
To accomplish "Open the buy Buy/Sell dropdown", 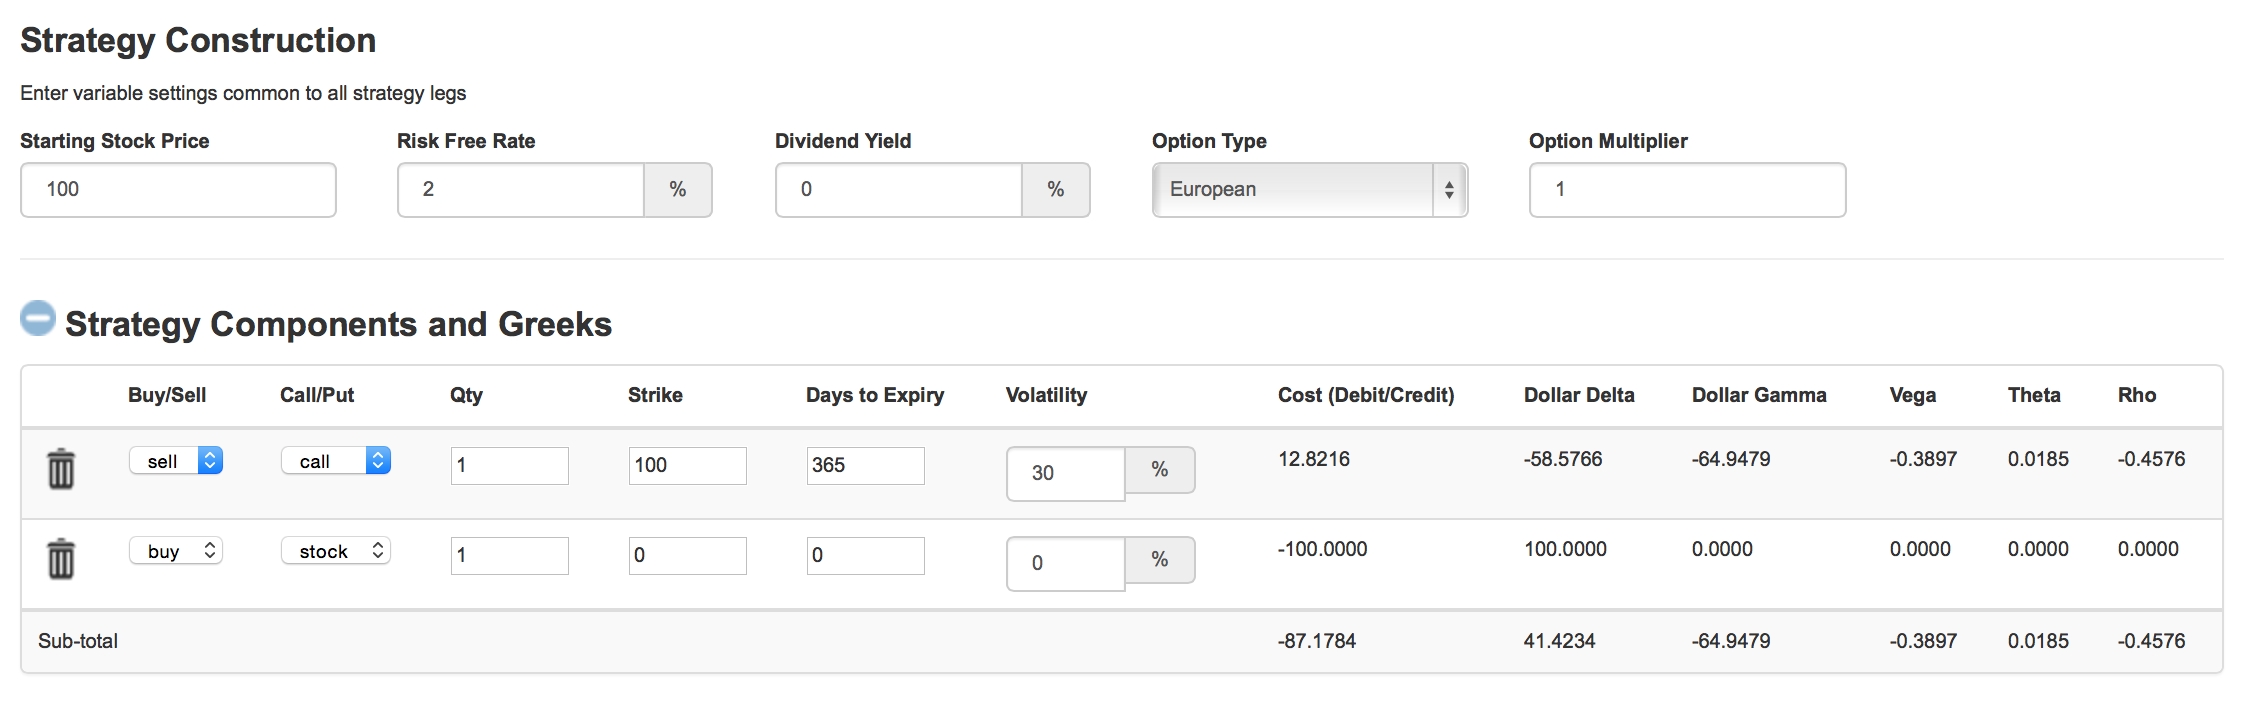I will (x=176, y=551).
